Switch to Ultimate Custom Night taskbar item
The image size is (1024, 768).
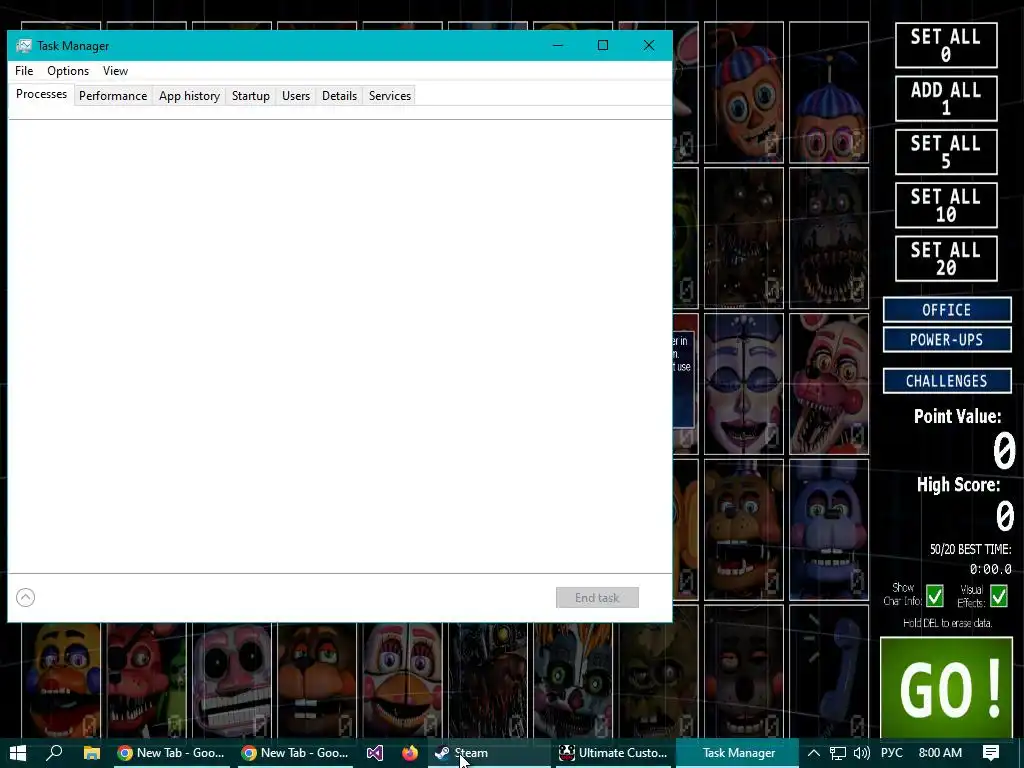613,753
